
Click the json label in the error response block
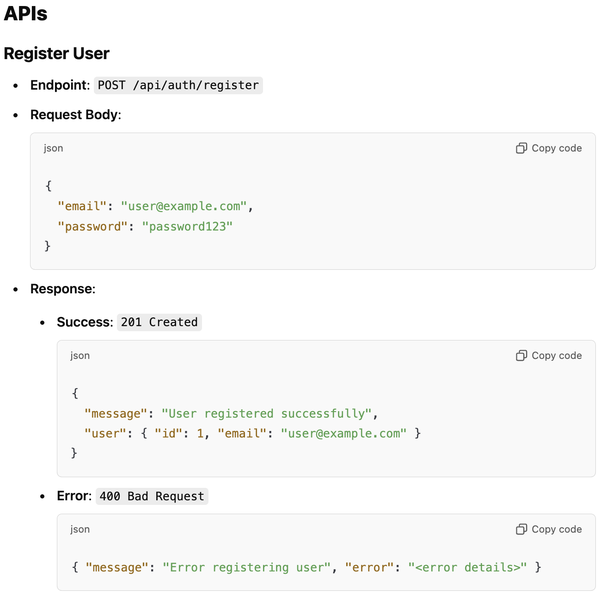click(x=80, y=529)
